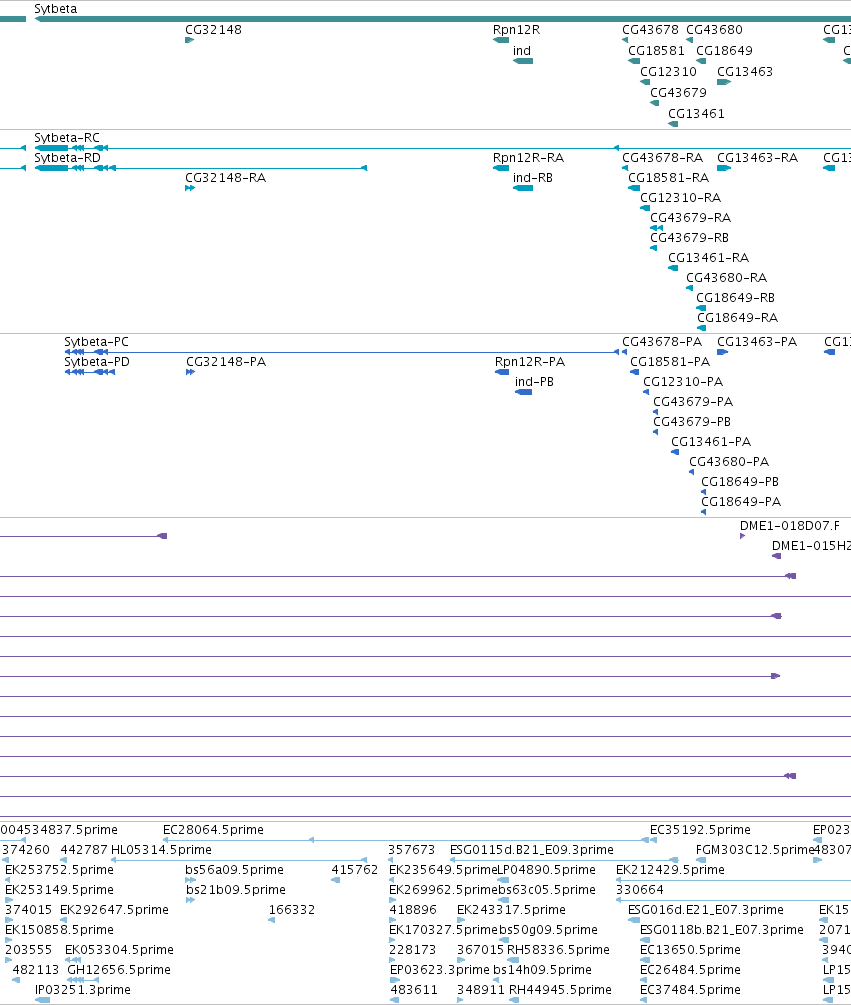851x1005 pixels.
Task: Select the bs21b09.5prime EST label
Action: coord(236,890)
